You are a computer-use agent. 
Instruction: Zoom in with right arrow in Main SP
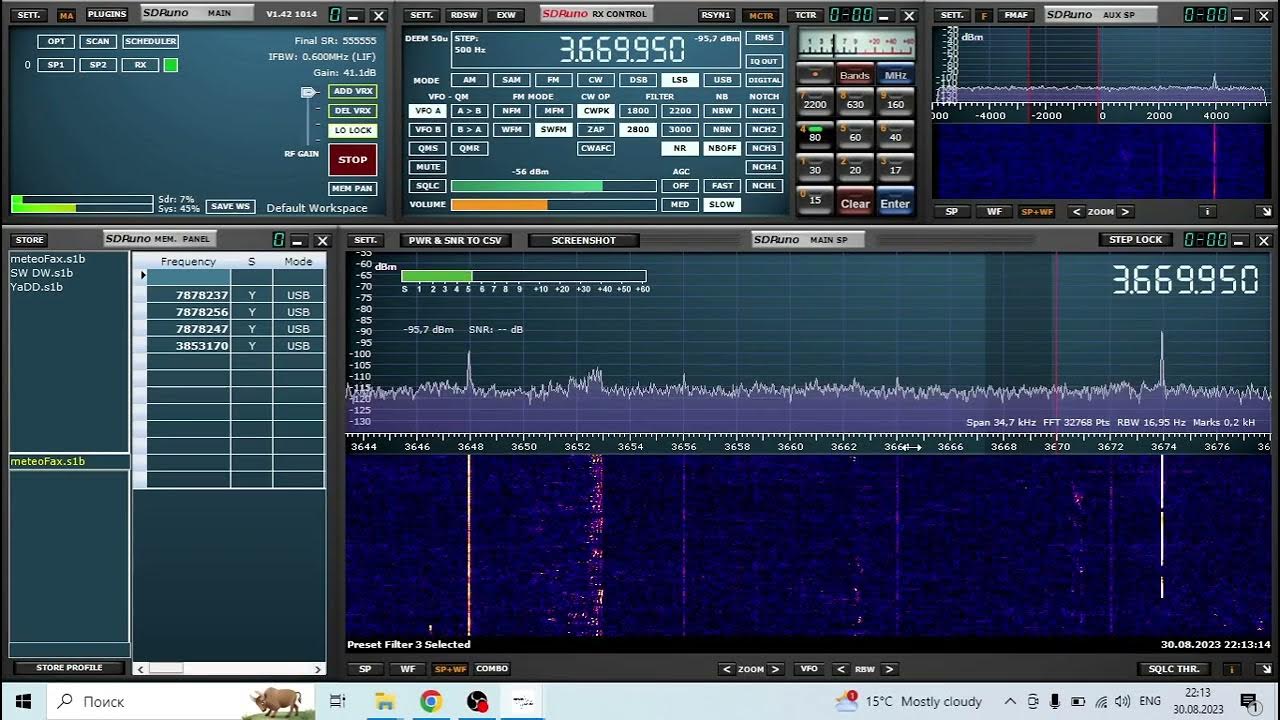[x=774, y=669]
